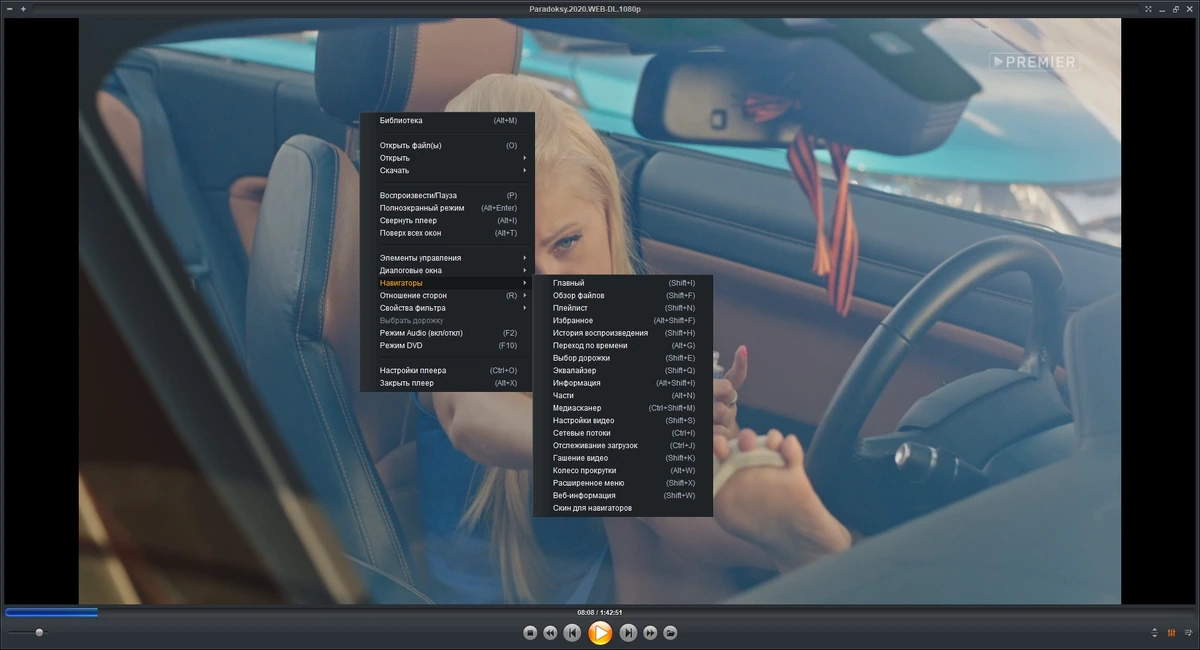Choose Свернуть плеер menu item

(448, 220)
